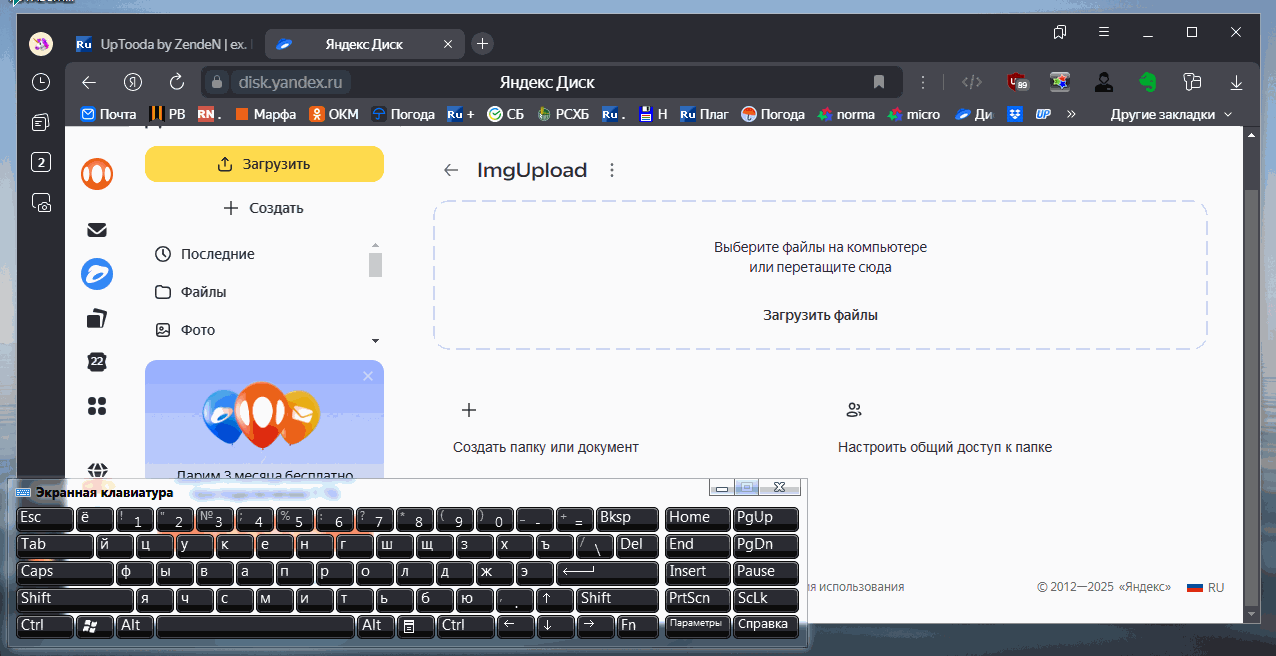Click the uBlock shield extension icon
Screen dimensions: 1276x656
pos(1017,82)
